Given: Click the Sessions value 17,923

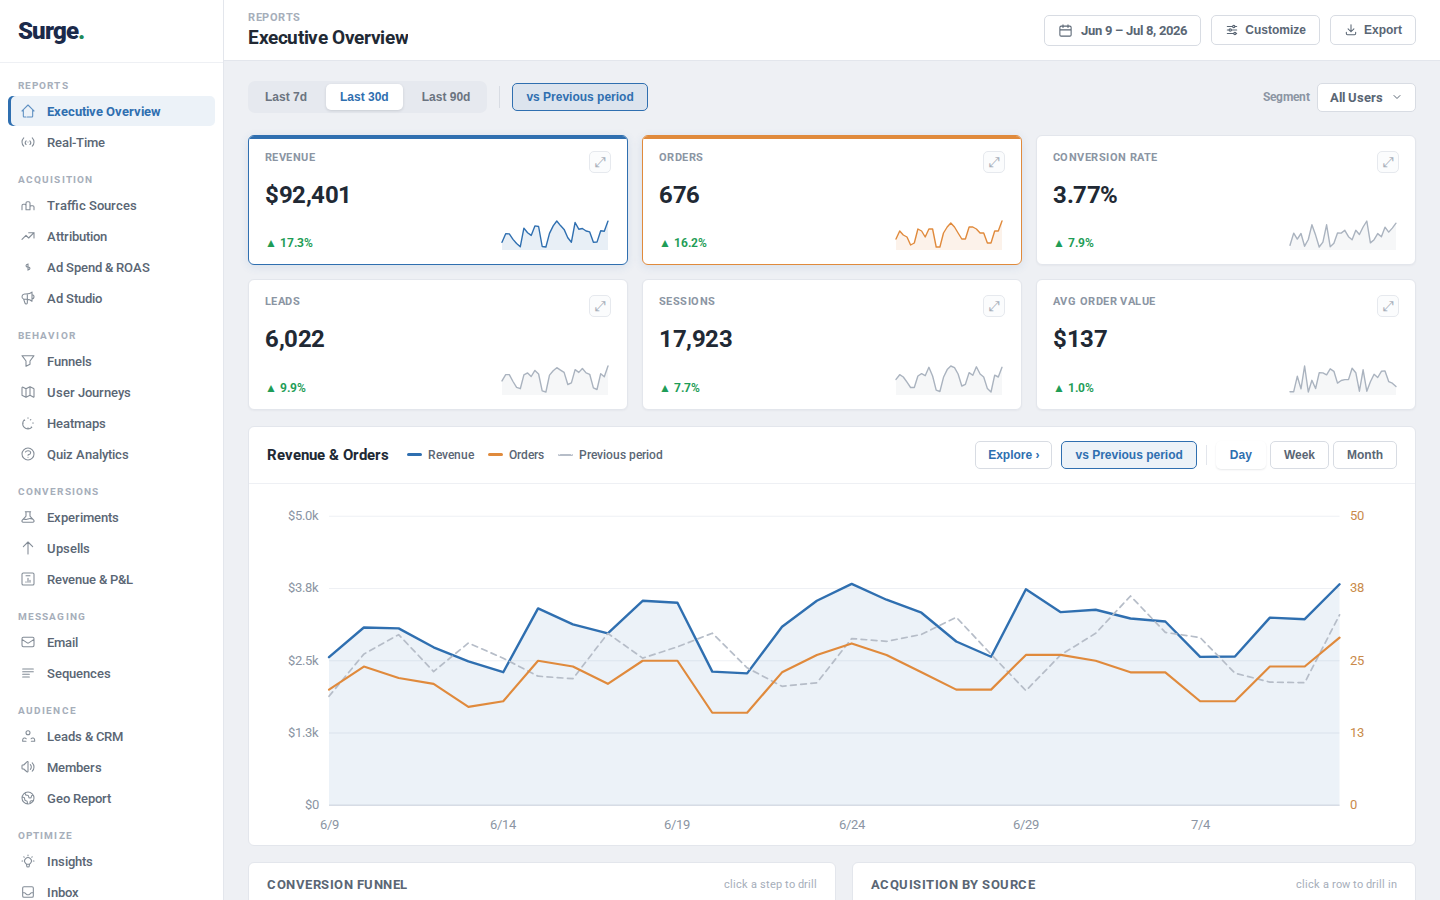Looking at the screenshot, I should (x=696, y=339).
